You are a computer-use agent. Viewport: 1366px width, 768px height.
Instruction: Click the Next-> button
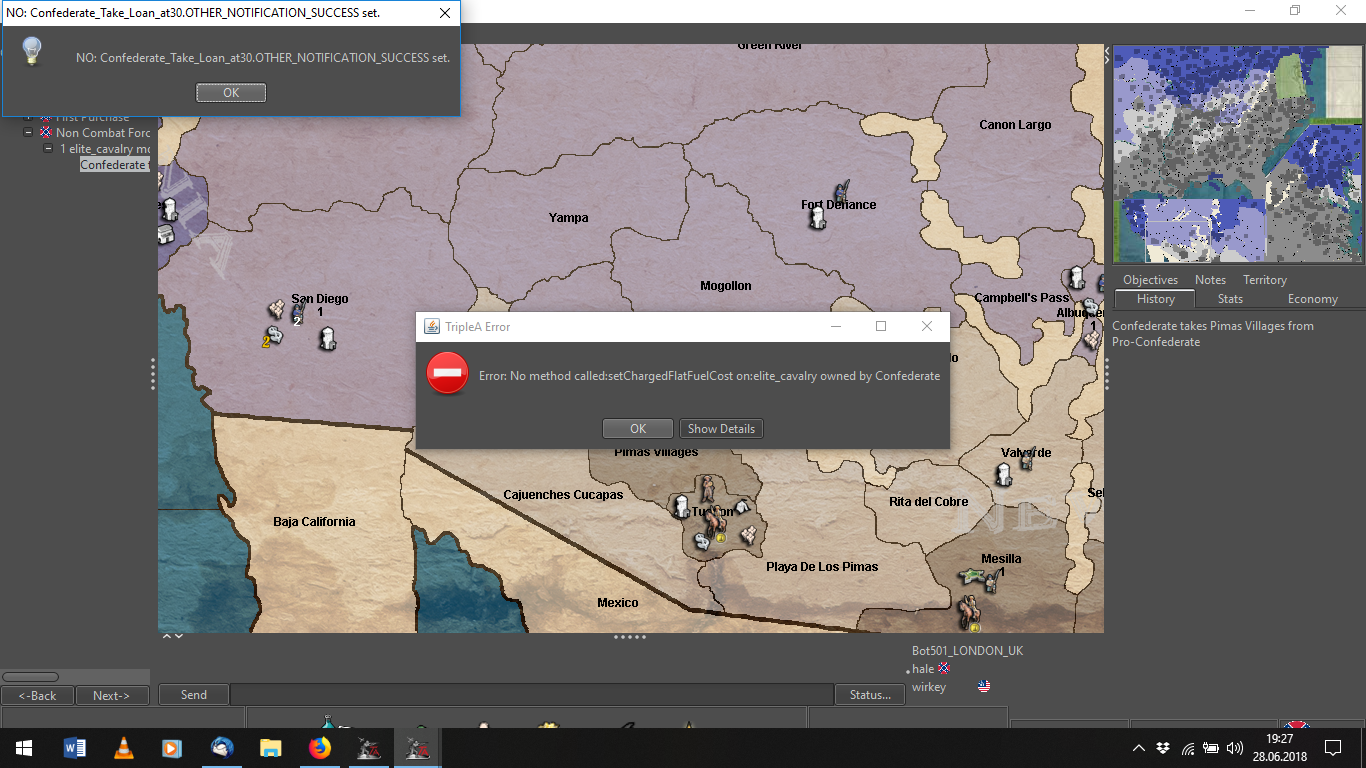point(112,695)
